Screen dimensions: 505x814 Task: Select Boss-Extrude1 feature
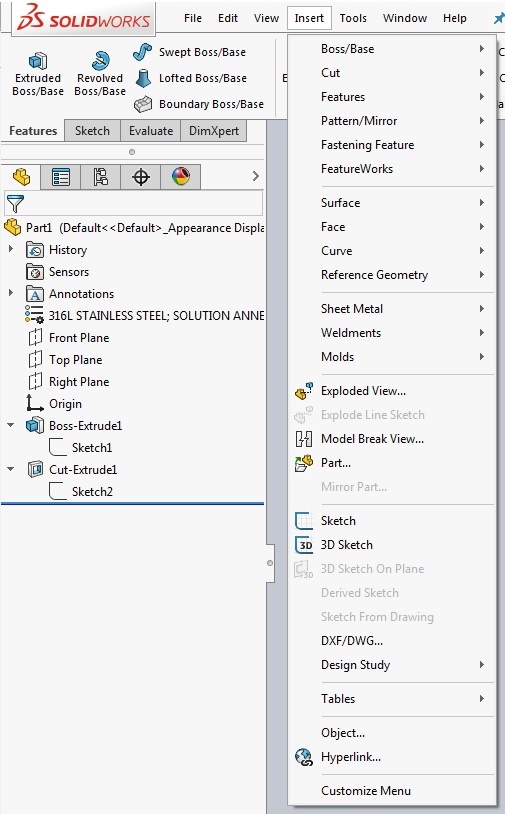(74, 426)
